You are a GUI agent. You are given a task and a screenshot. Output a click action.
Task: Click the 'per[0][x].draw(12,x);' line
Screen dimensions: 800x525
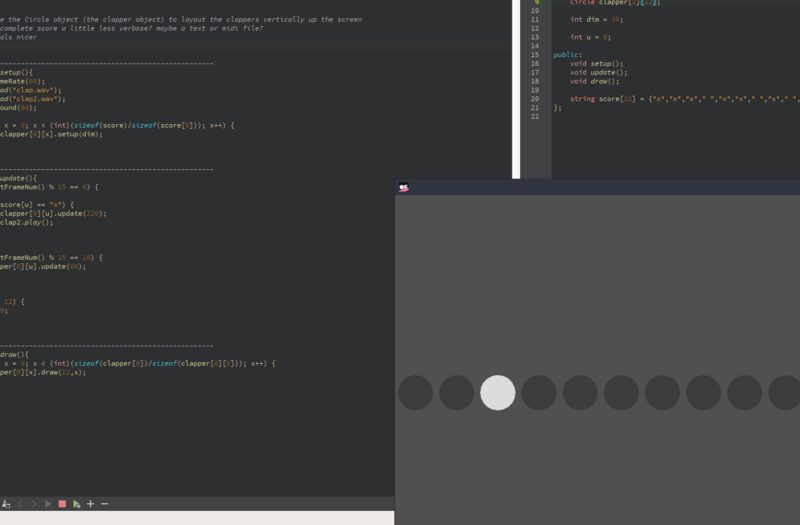43,372
